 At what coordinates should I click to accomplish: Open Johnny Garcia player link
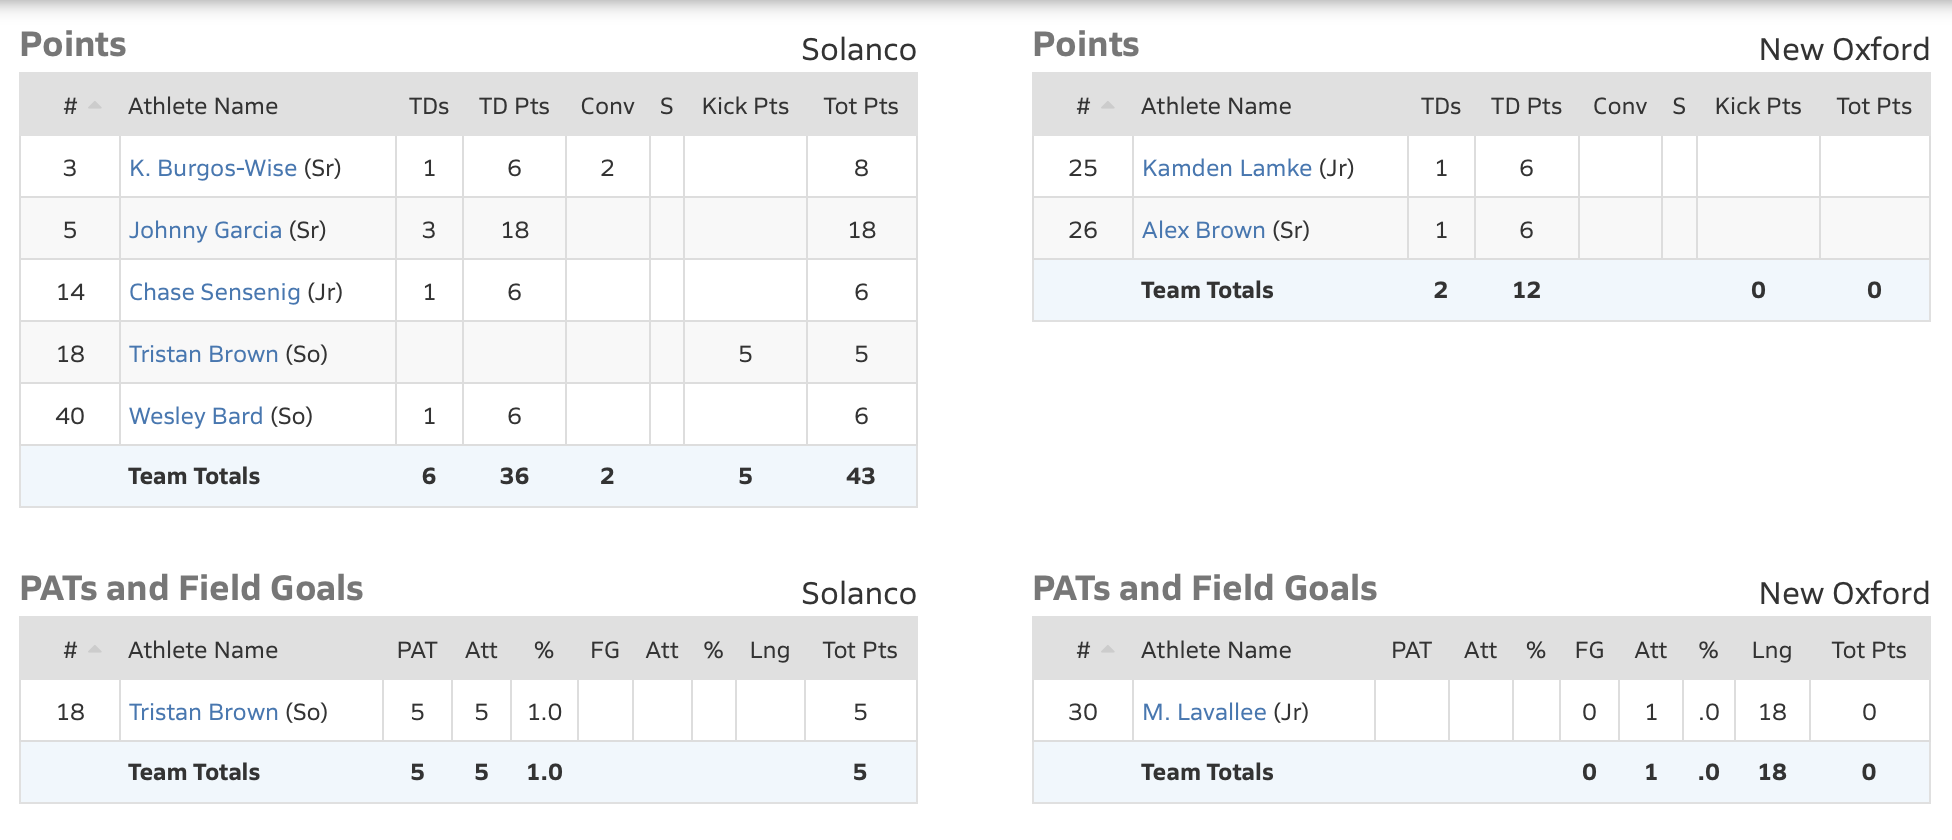click(x=205, y=230)
